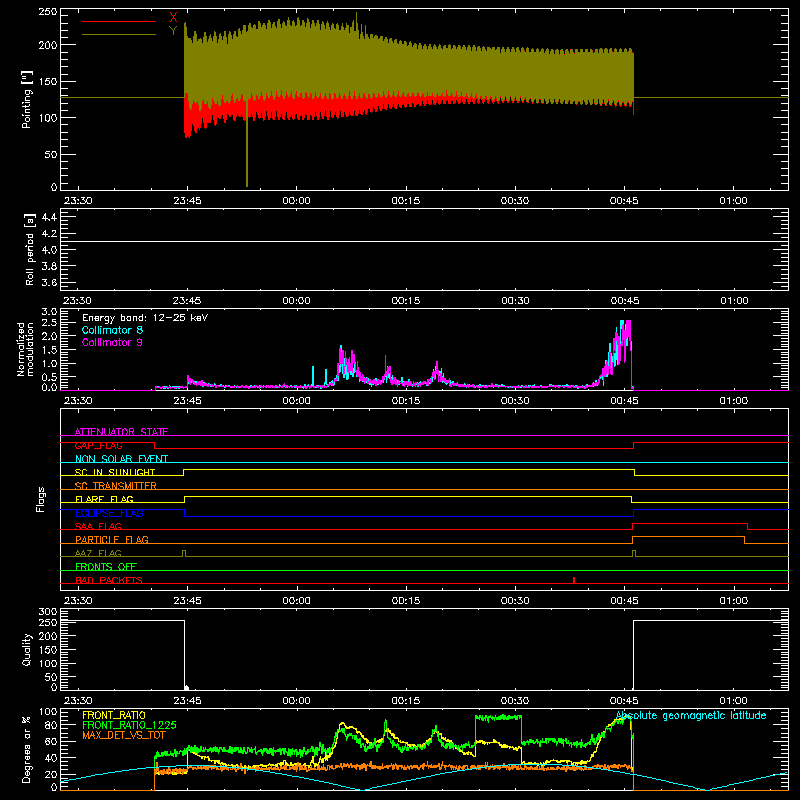Image resolution: width=800 pixels, height=800 pixels.
Task: Click the red spike on the BAD_PACKETS line
Action: [x=574, y=580]
